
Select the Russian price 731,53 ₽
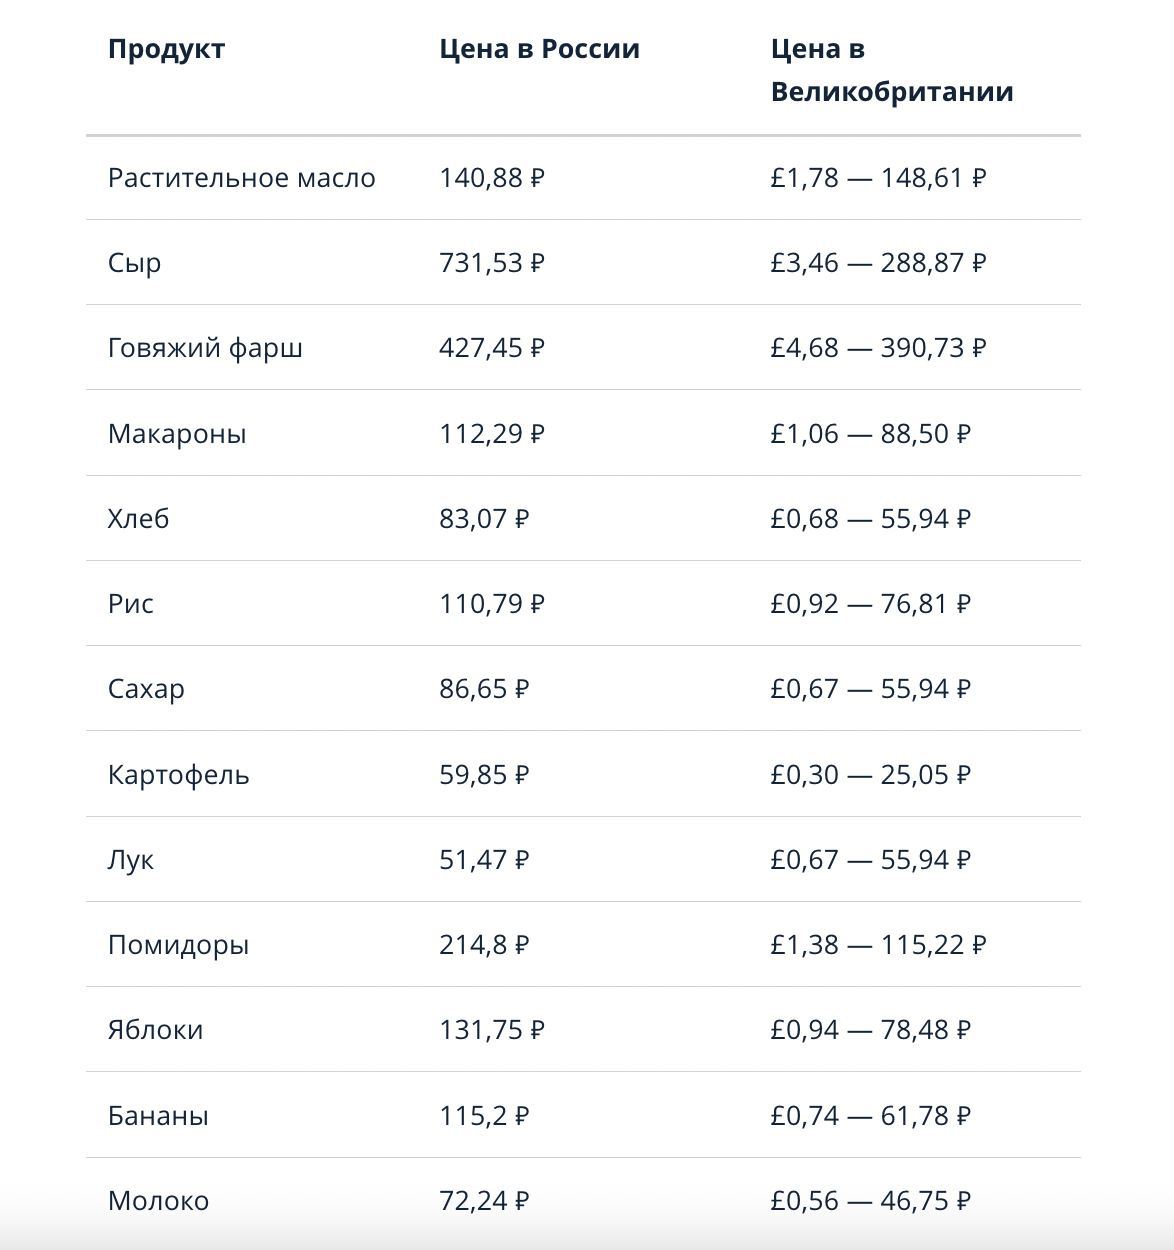491,263
